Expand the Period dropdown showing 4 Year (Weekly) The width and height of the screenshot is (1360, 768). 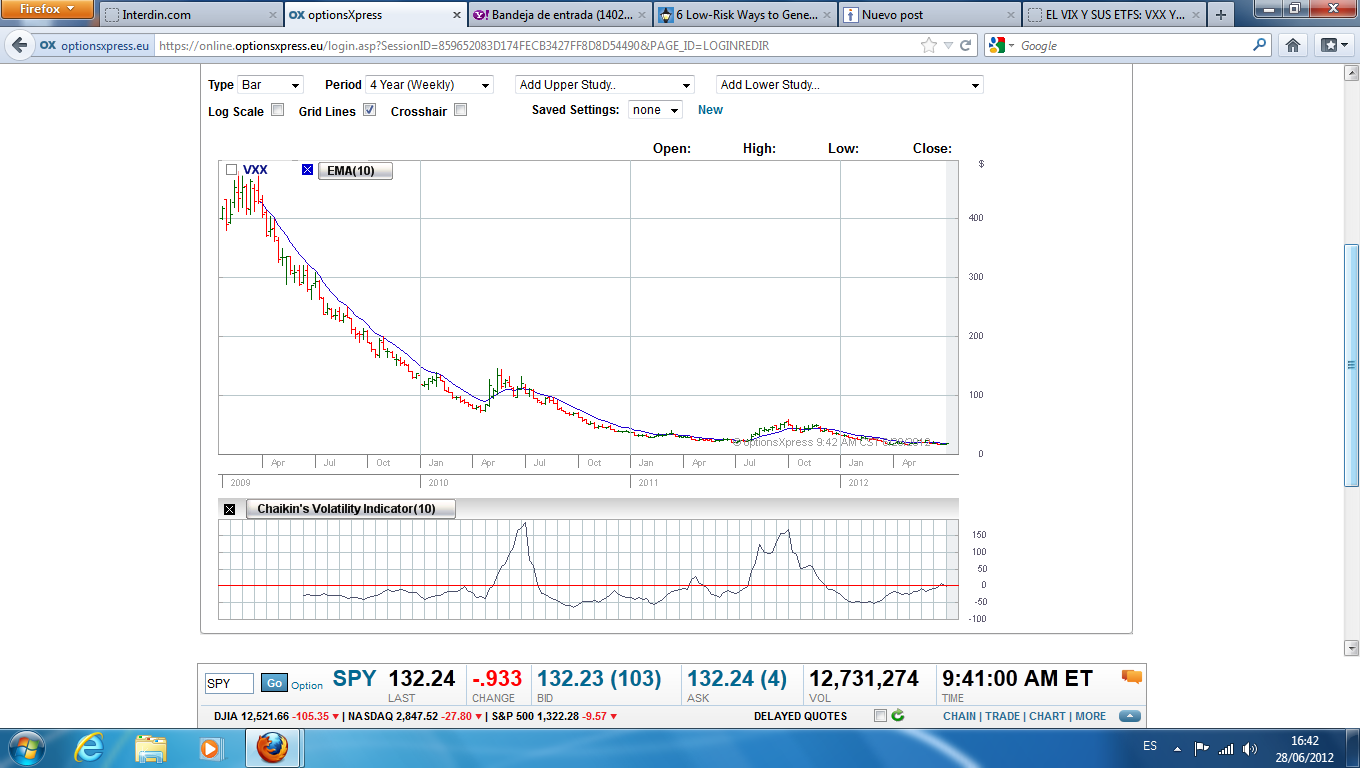click(429, 85)
